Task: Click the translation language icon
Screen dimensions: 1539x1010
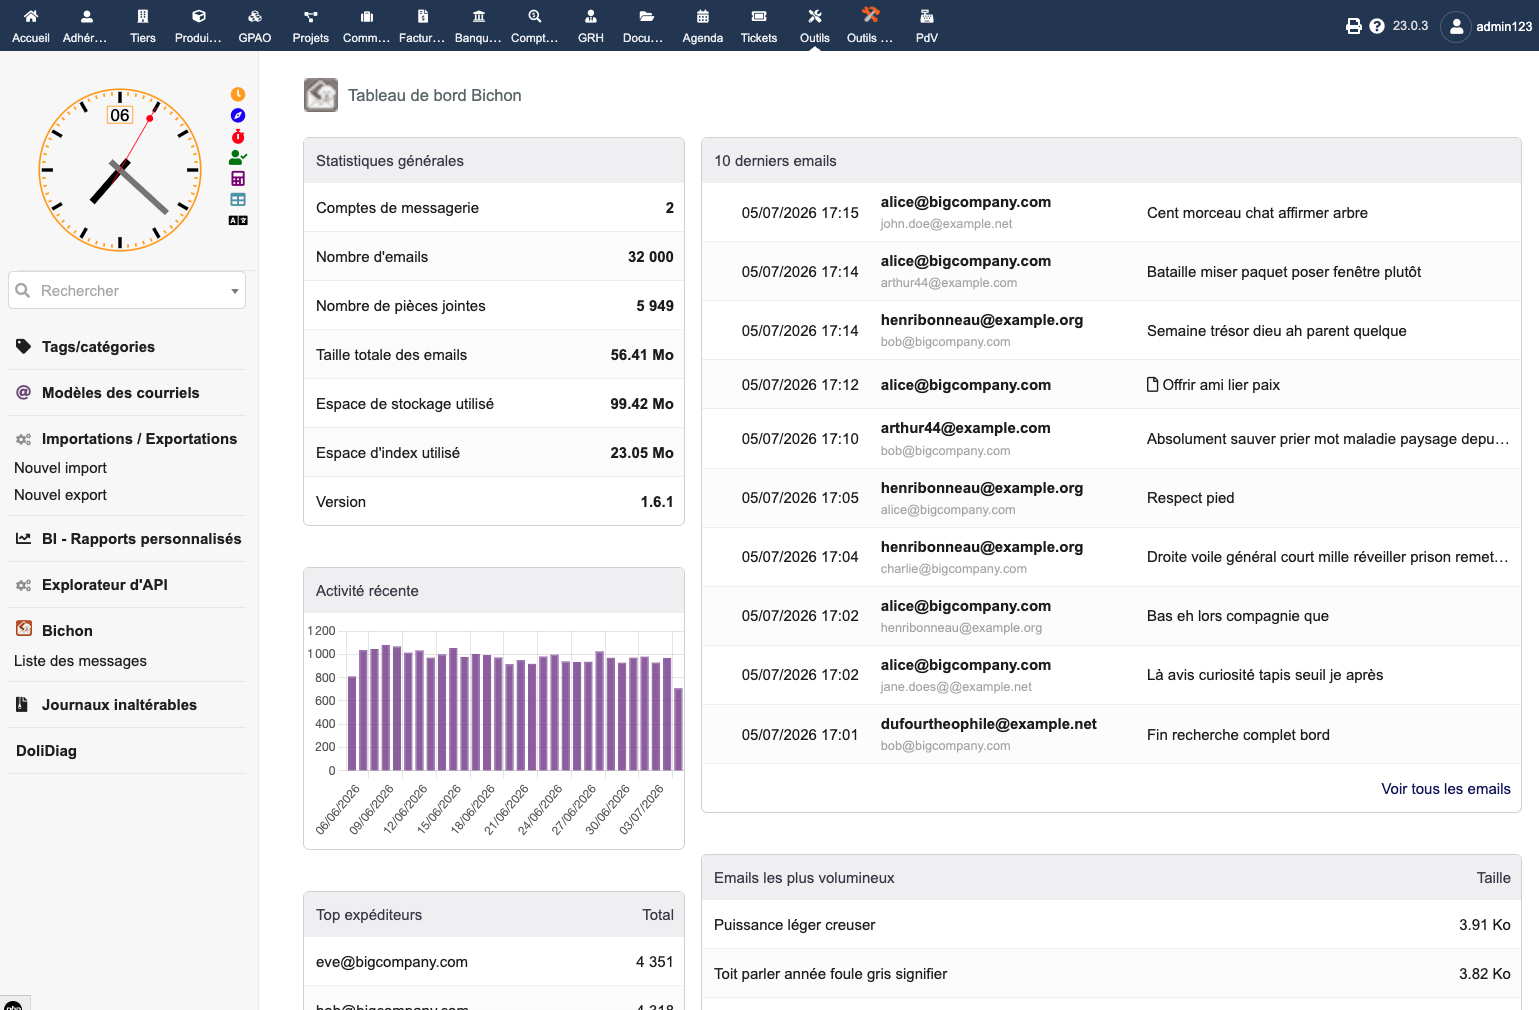Action: click(x=238, y=220)
